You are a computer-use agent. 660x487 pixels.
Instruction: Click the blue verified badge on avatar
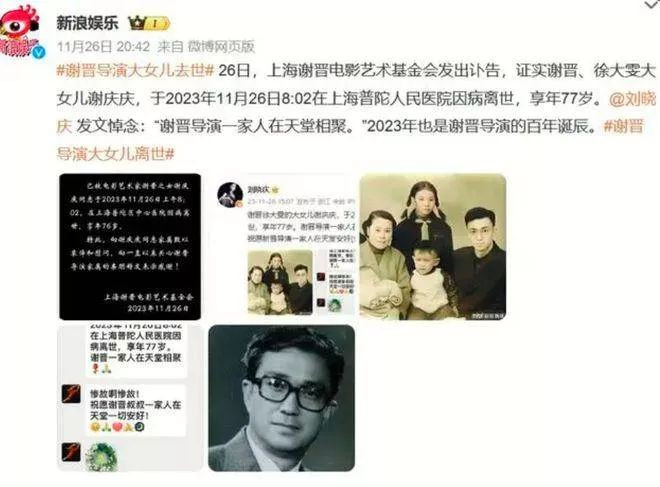[x=39, y=53]
